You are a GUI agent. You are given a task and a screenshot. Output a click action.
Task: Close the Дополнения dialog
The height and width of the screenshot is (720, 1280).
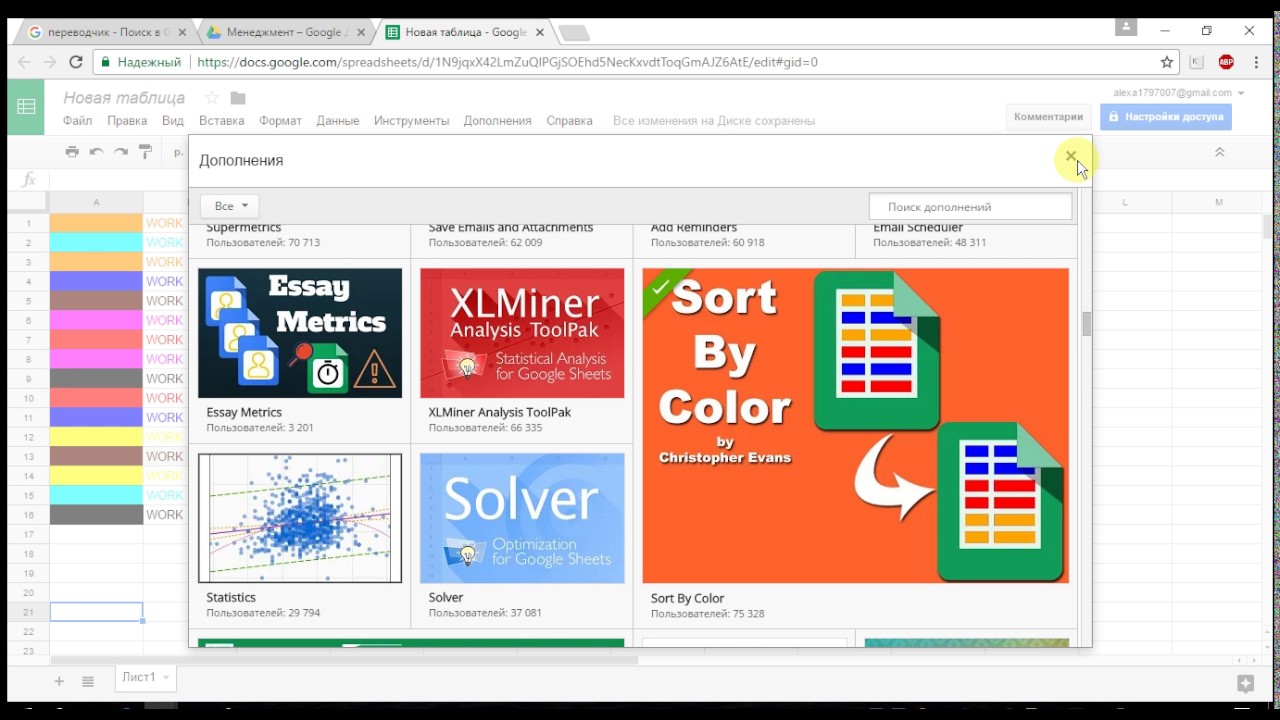[x=1071, y=156]
